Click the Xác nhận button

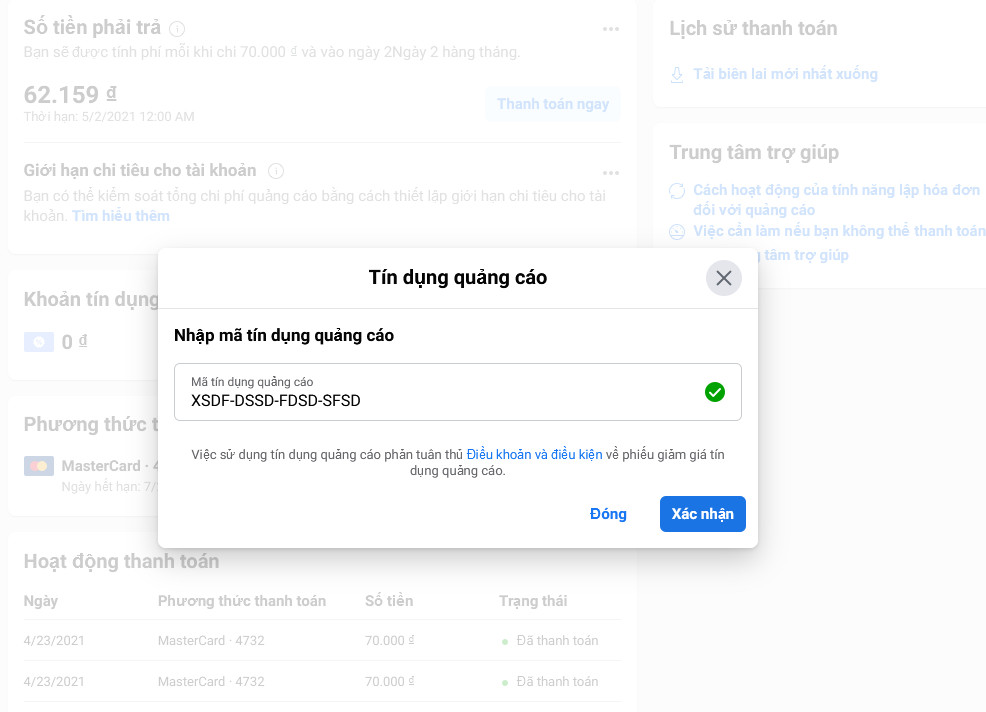click(702, 514)
